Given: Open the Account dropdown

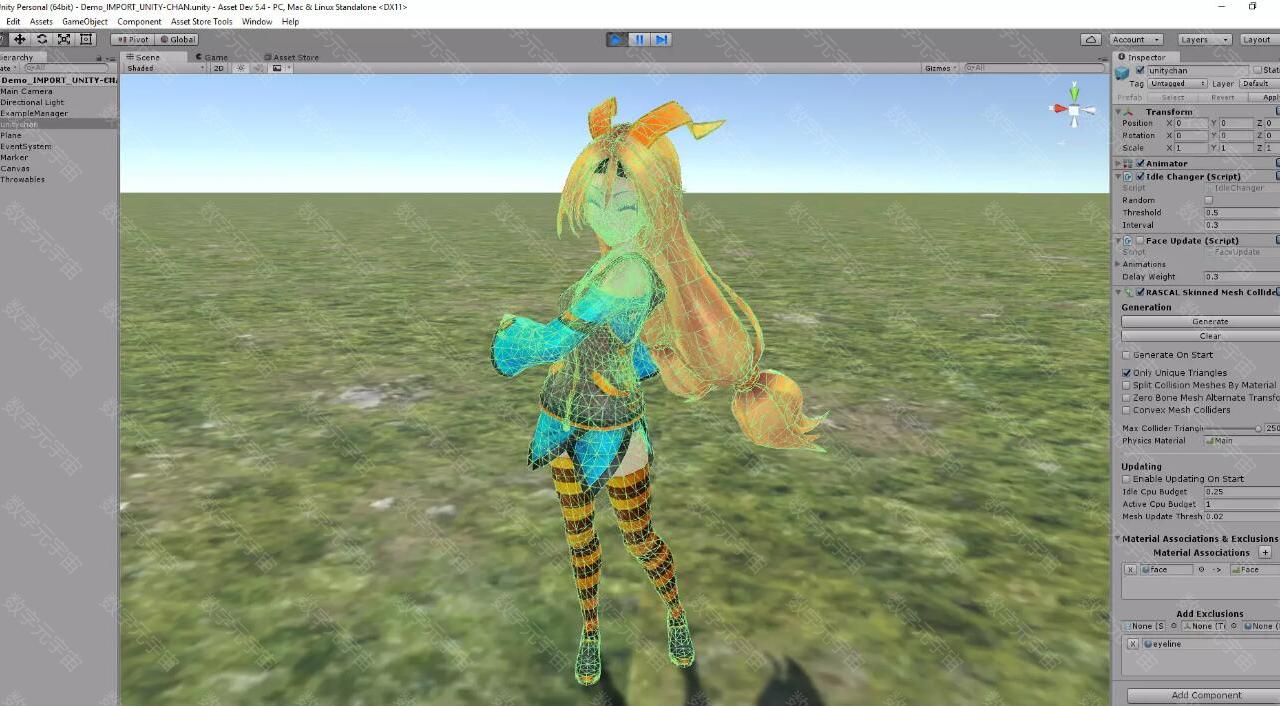Looking at the screenshot, I should coord(1136,40).
